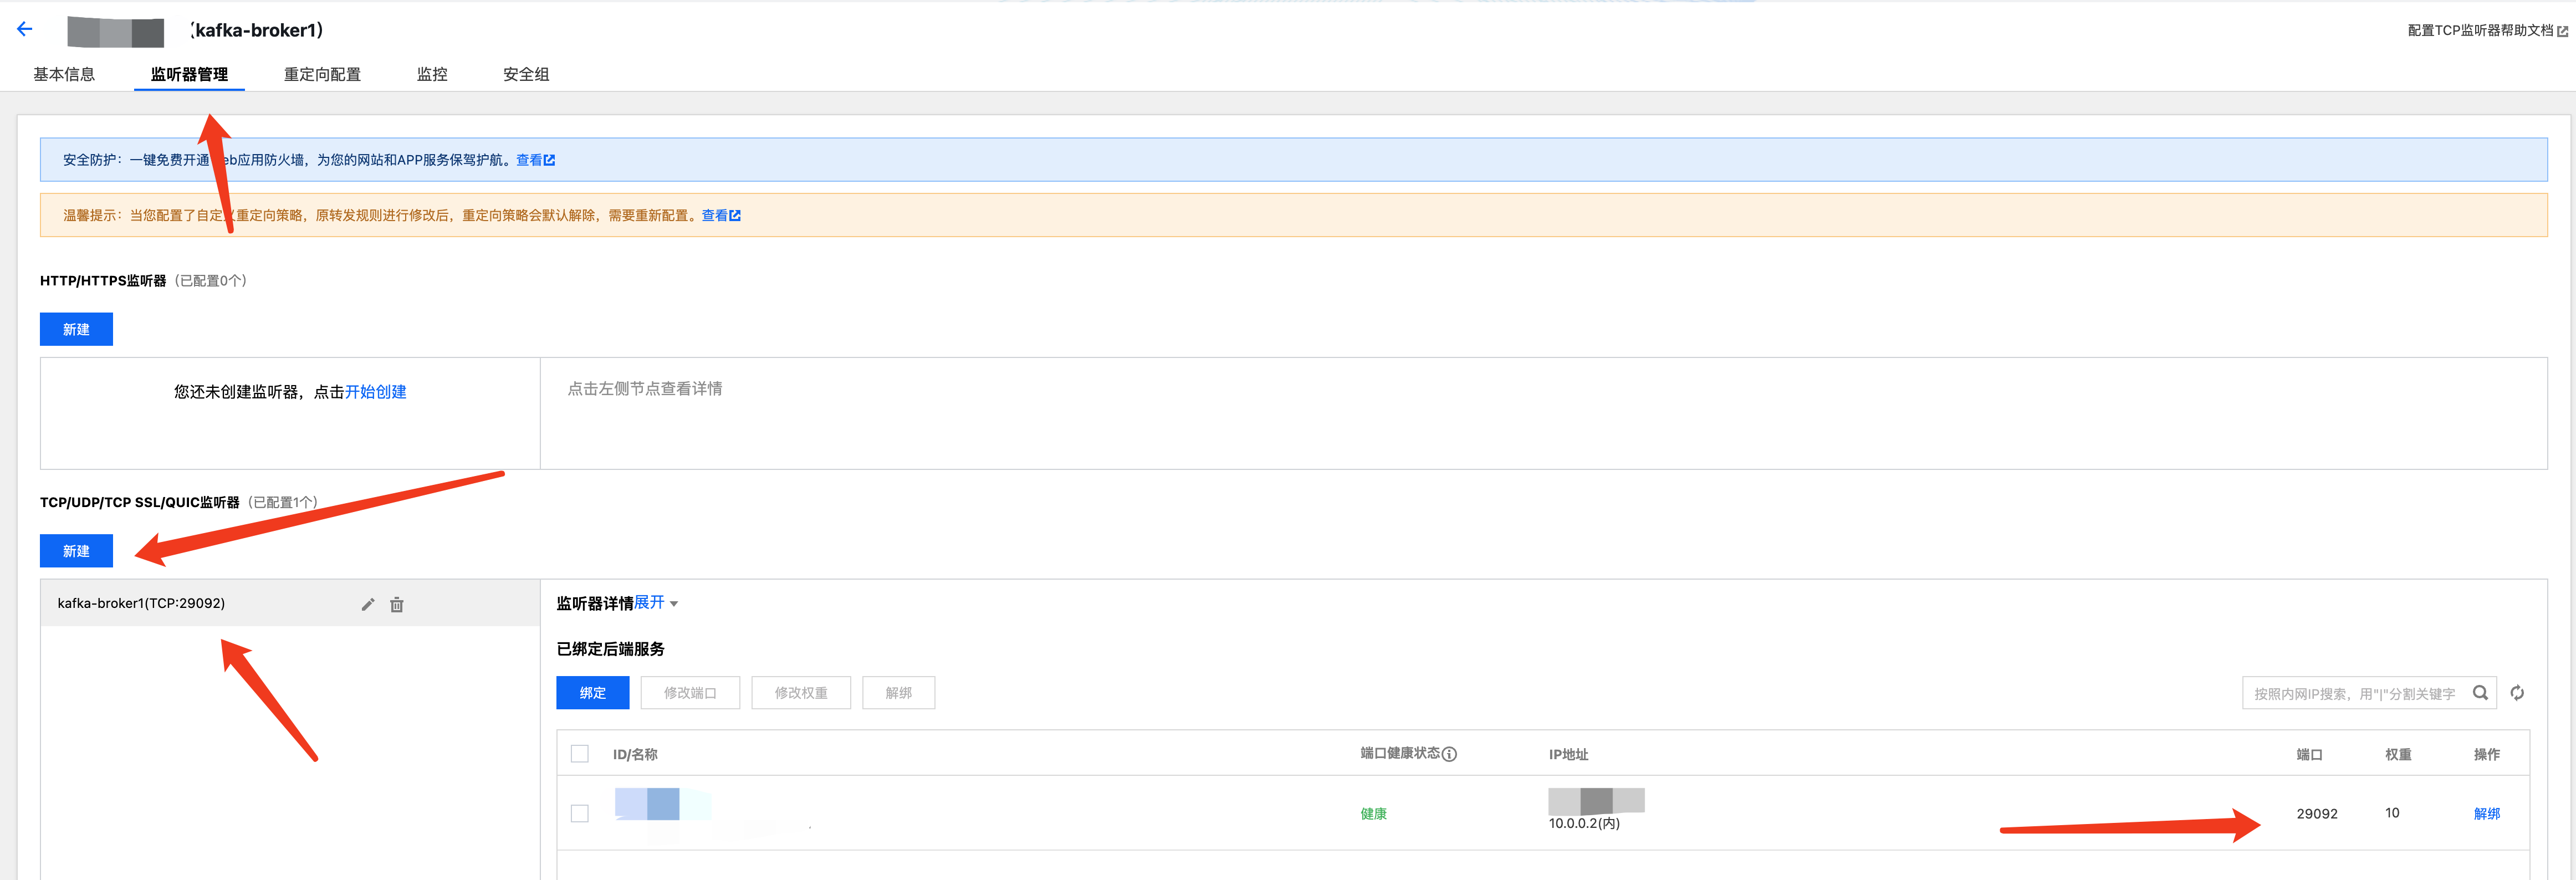Go to the 安全组 tab
Viewport: 2576px width, 880px height.
526,74
